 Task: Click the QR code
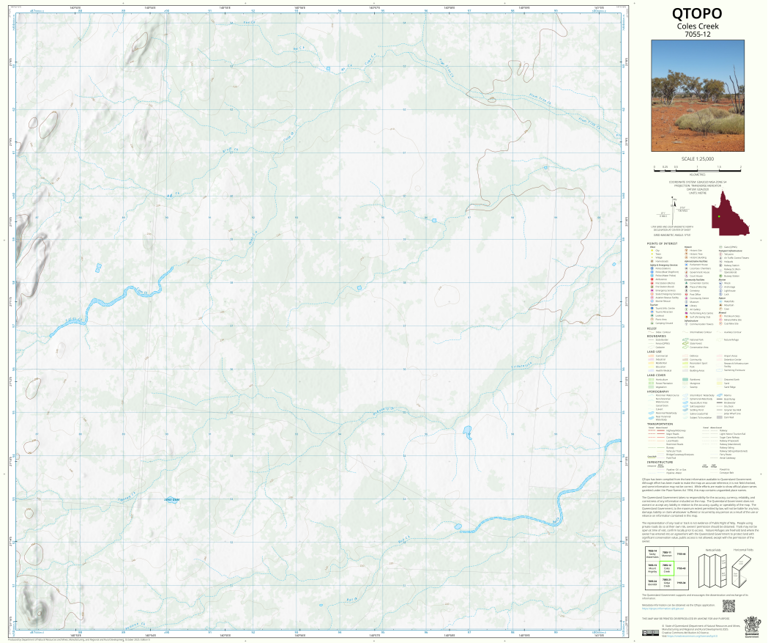[x=729, y=606]
